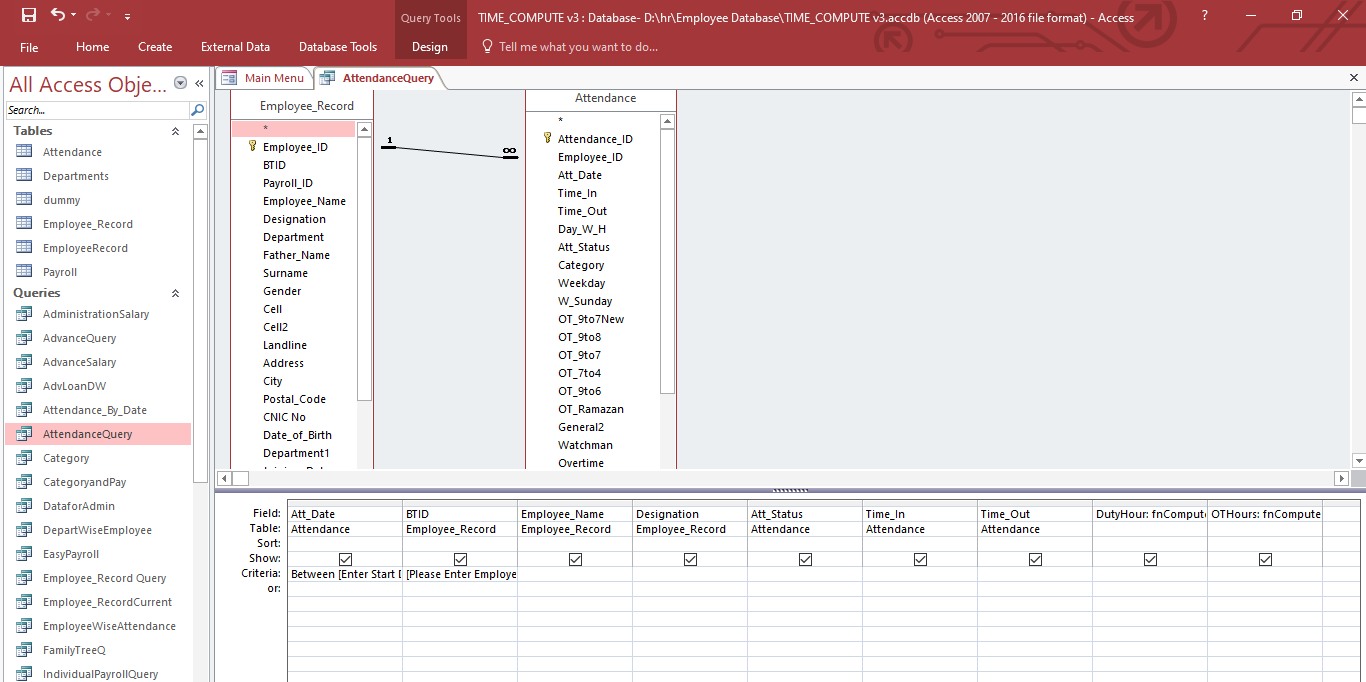
Task: Uncheck Show box for Att_Date column
Action: (345, 559)
